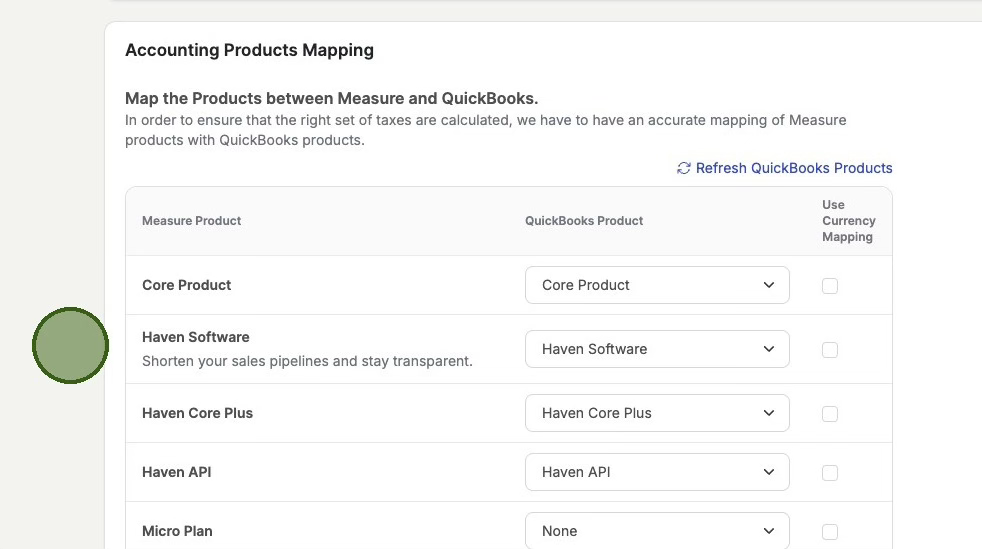Check the currency mapping box for Haven Core Plus
Screen dimensions: 982x549
tap(830, 414)
